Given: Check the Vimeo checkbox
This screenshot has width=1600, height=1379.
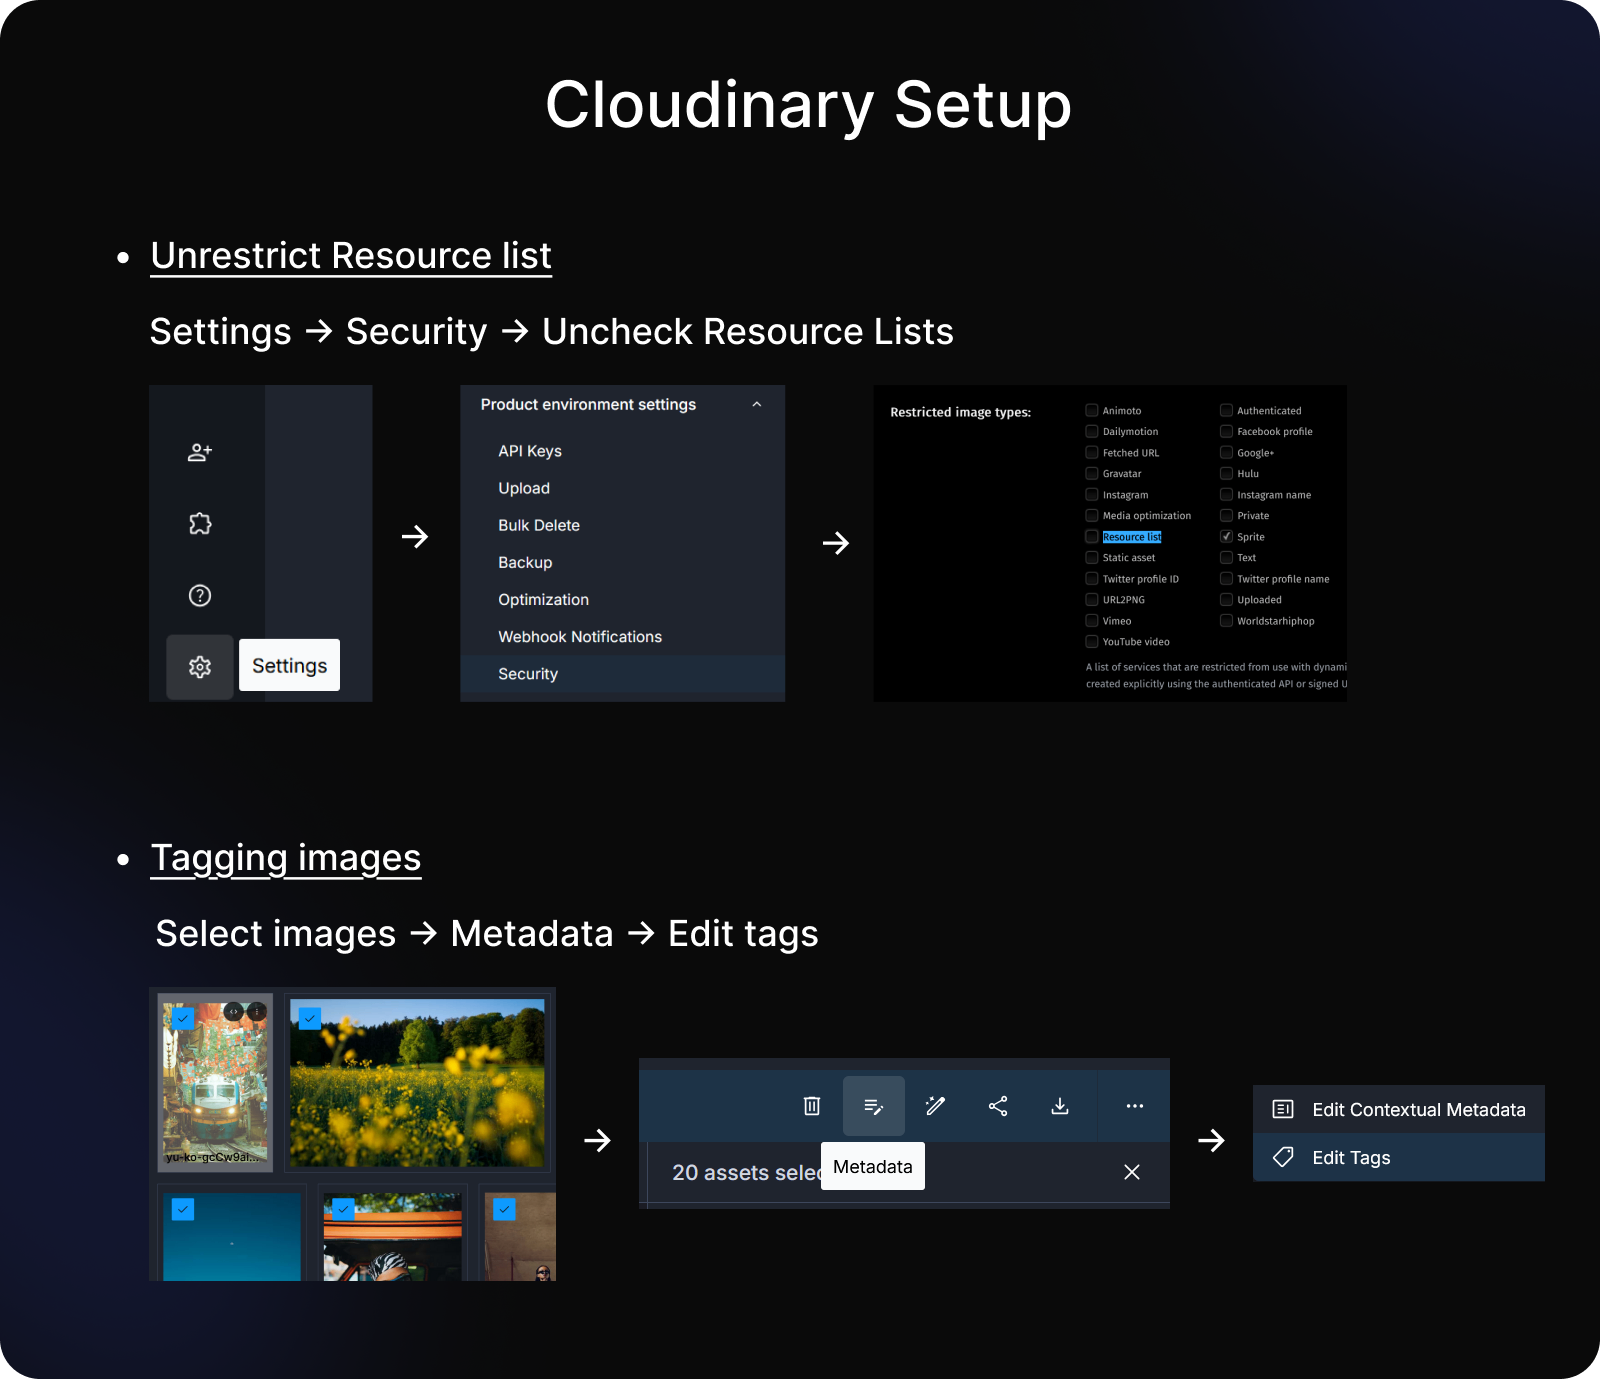Looking at the screenshot, I should [x=1092, y=620].
